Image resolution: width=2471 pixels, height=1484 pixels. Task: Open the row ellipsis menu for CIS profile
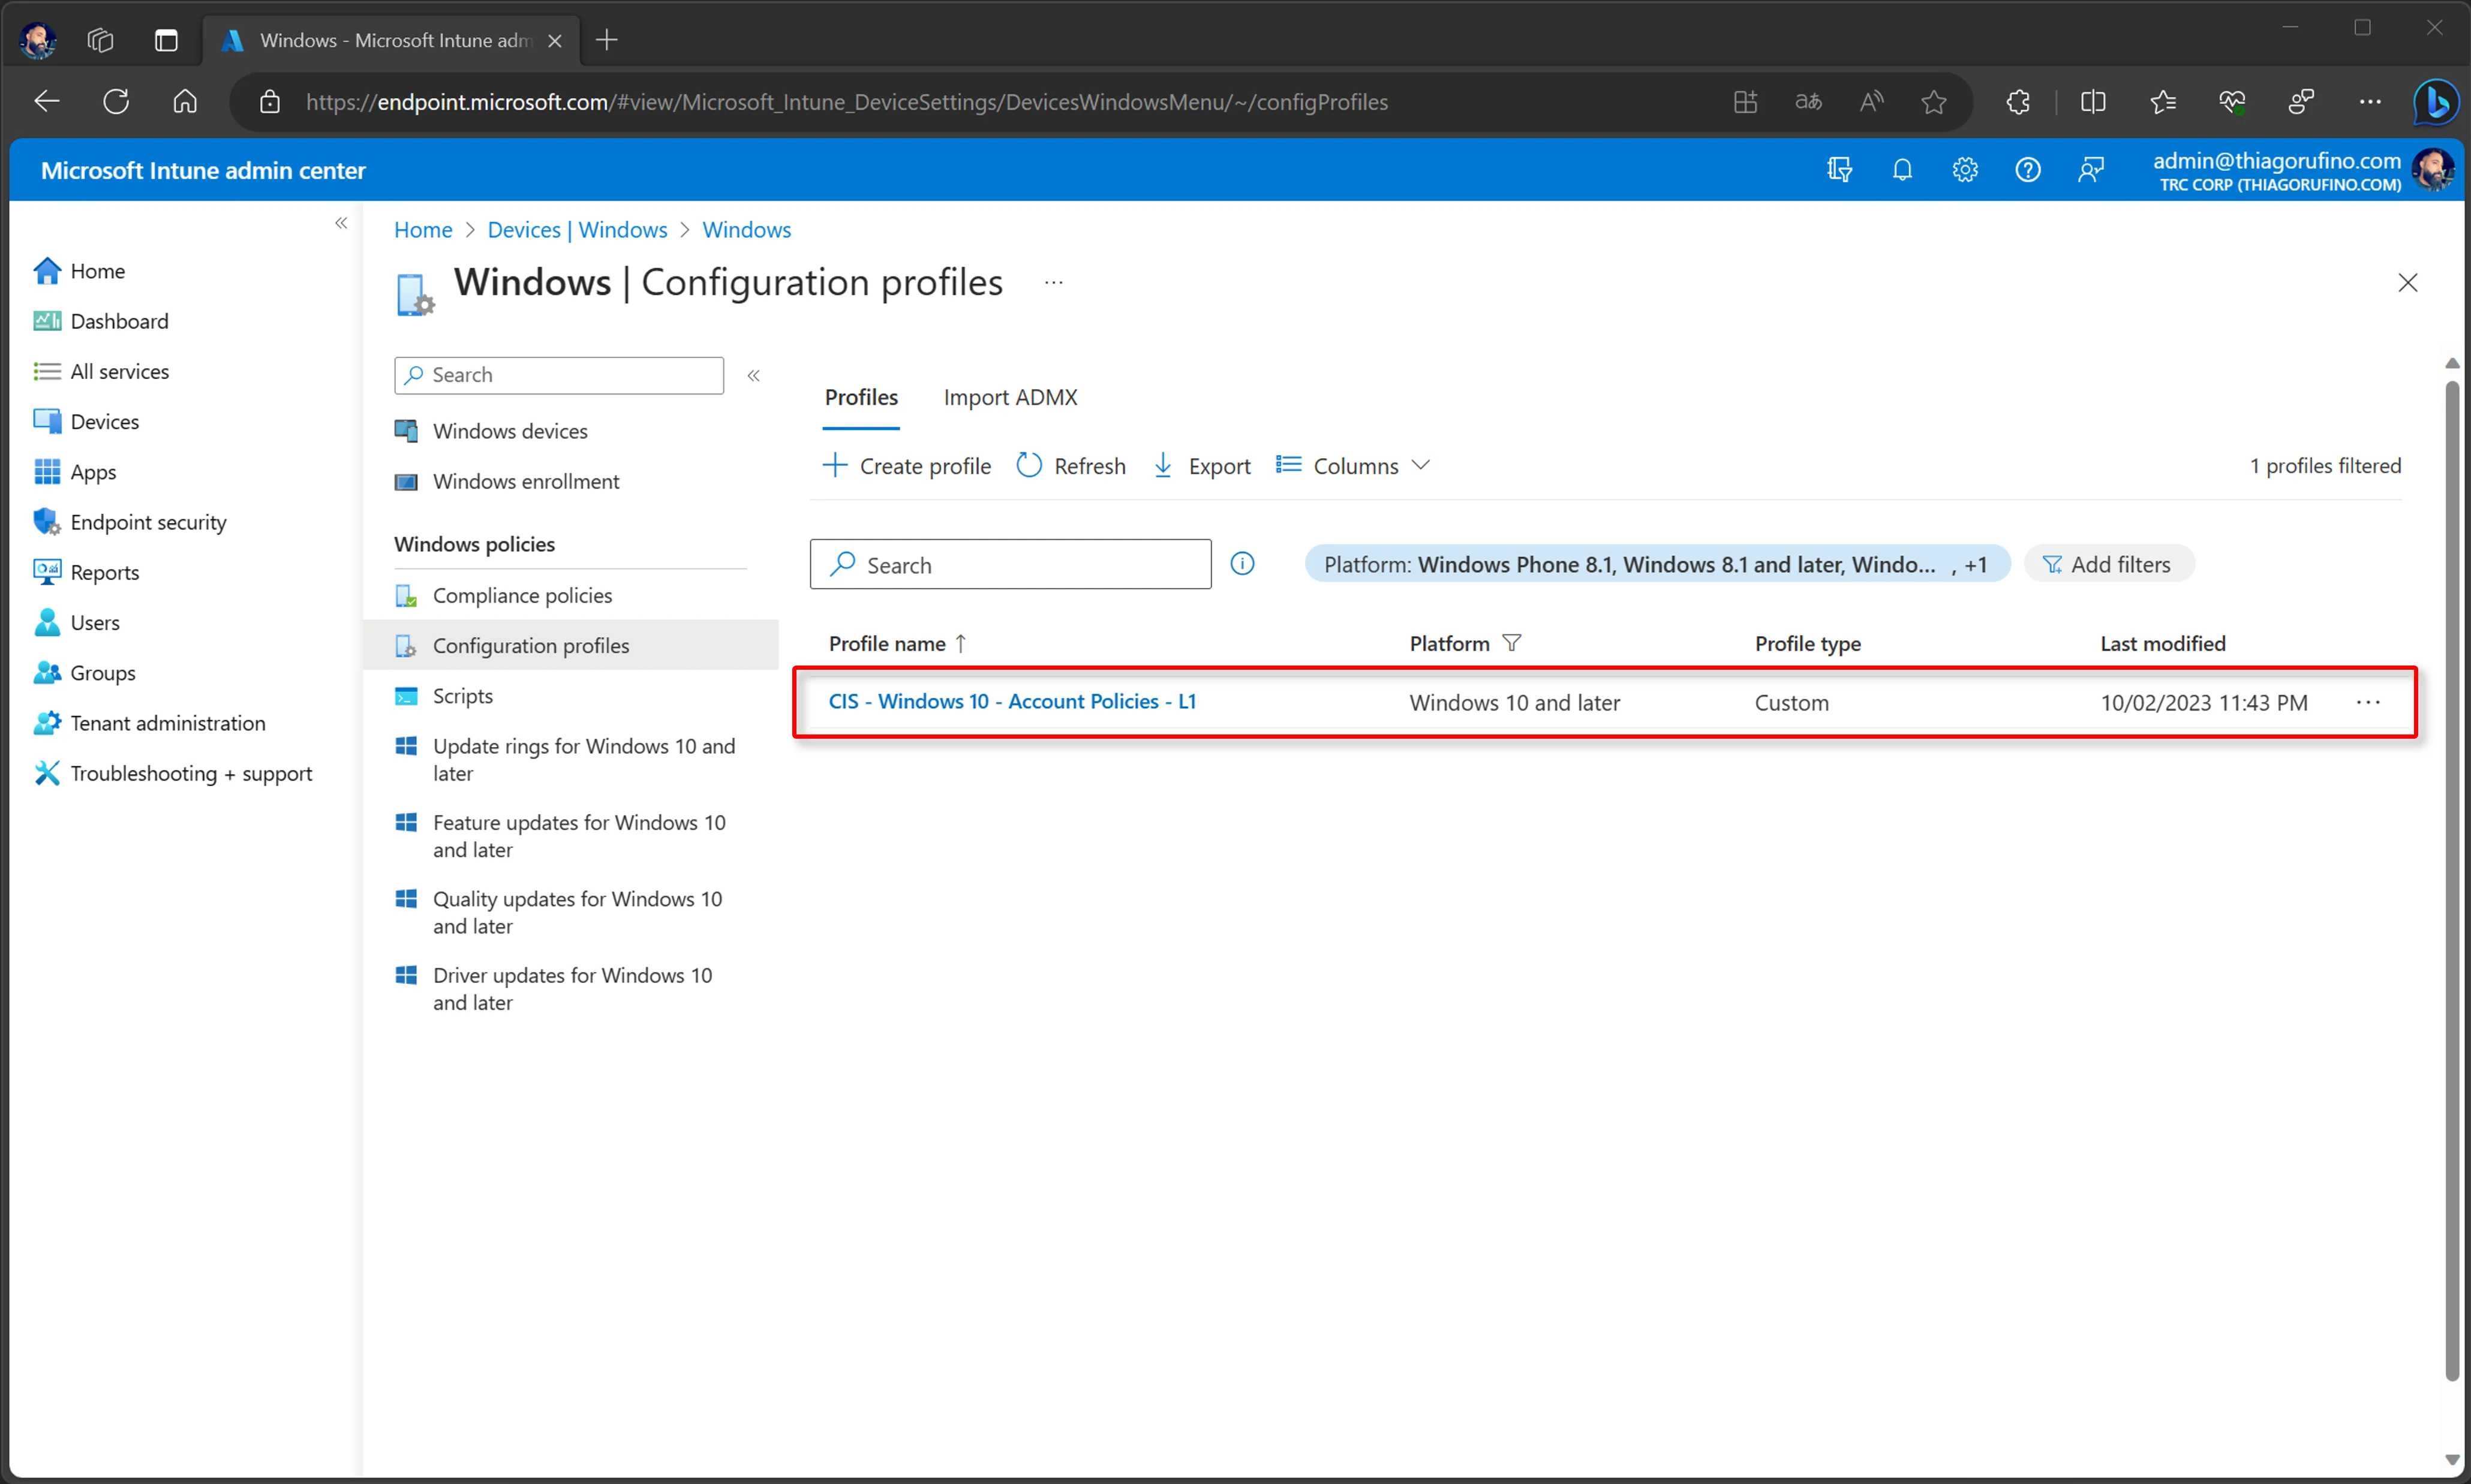(x=2368, y=702)
